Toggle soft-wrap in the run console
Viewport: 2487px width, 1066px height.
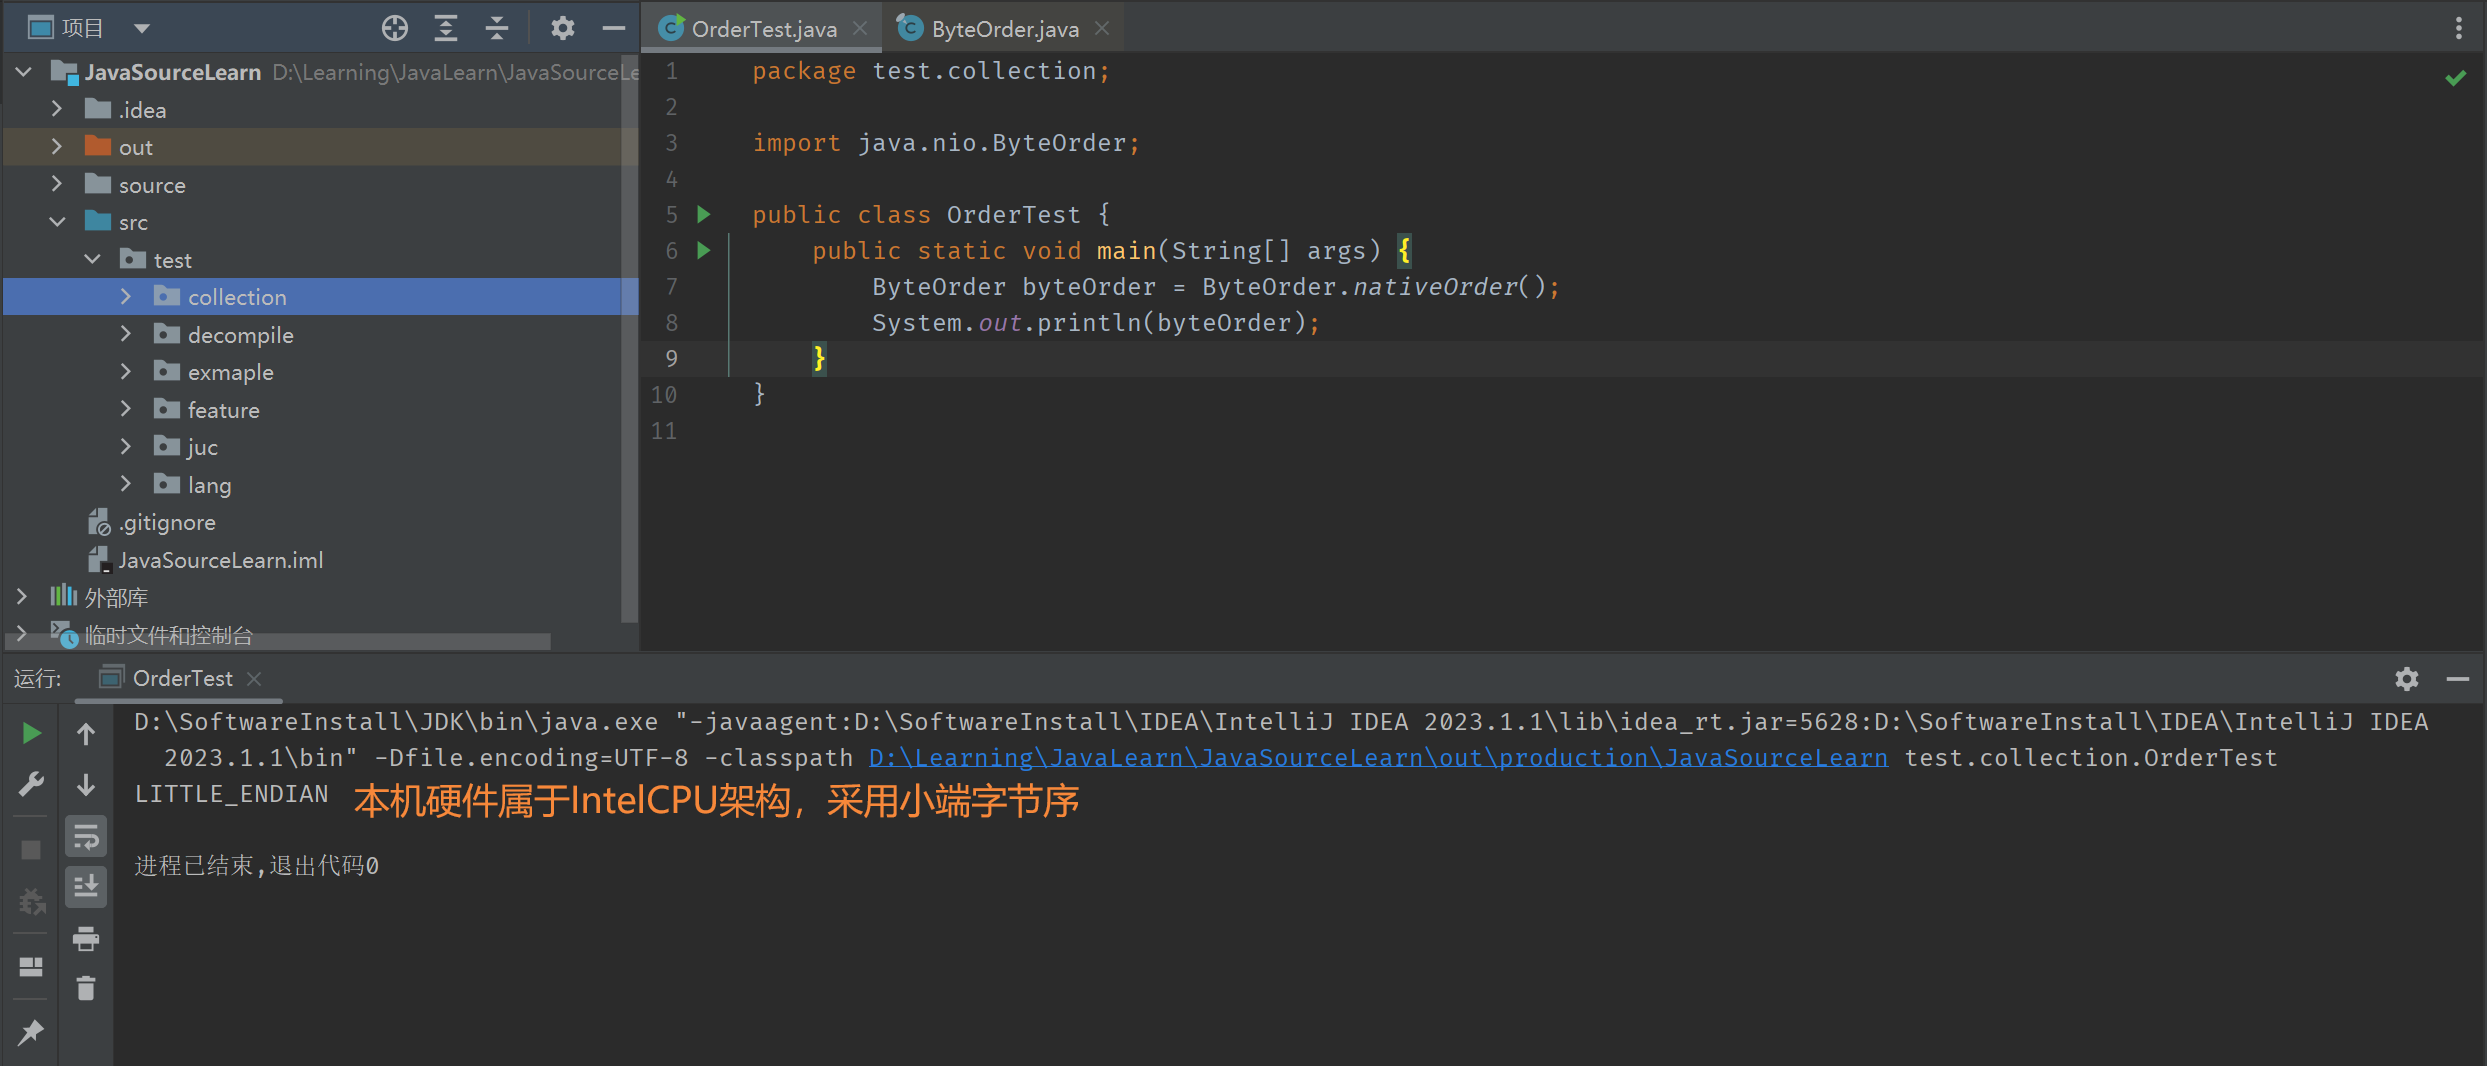86,837
